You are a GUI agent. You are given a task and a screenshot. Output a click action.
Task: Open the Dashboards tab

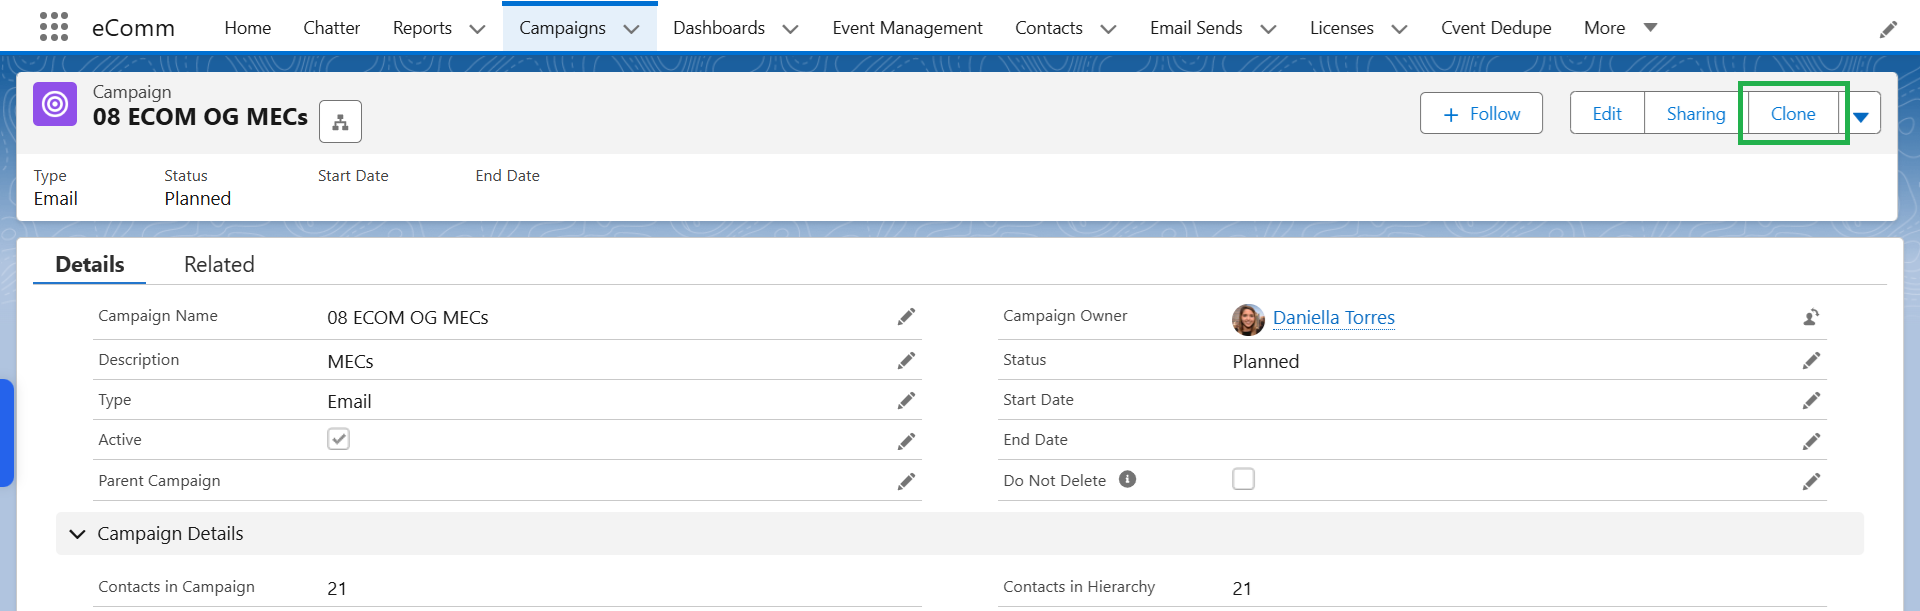click(719, 28)
